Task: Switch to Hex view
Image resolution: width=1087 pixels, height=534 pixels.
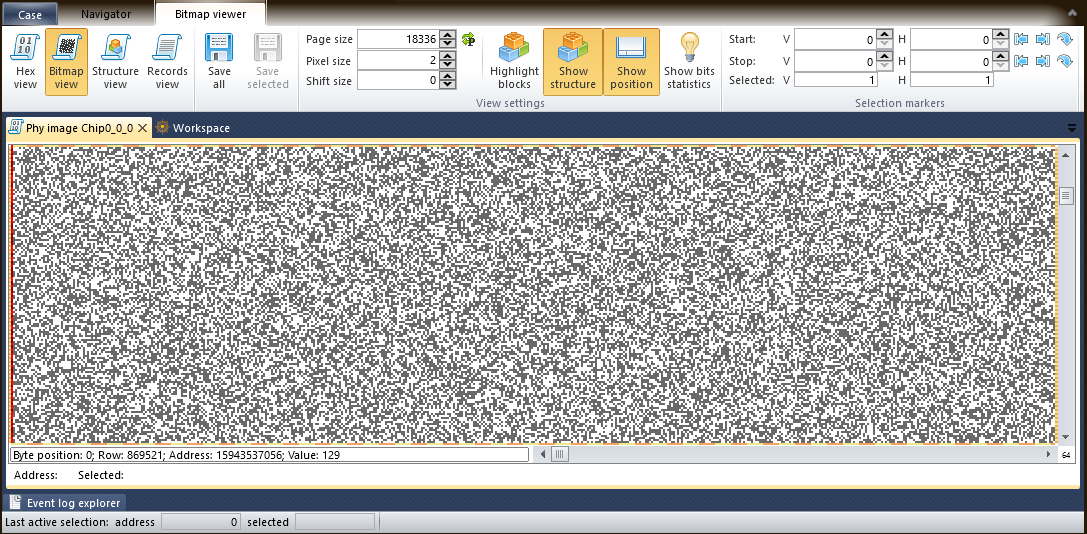Action: 25,62
